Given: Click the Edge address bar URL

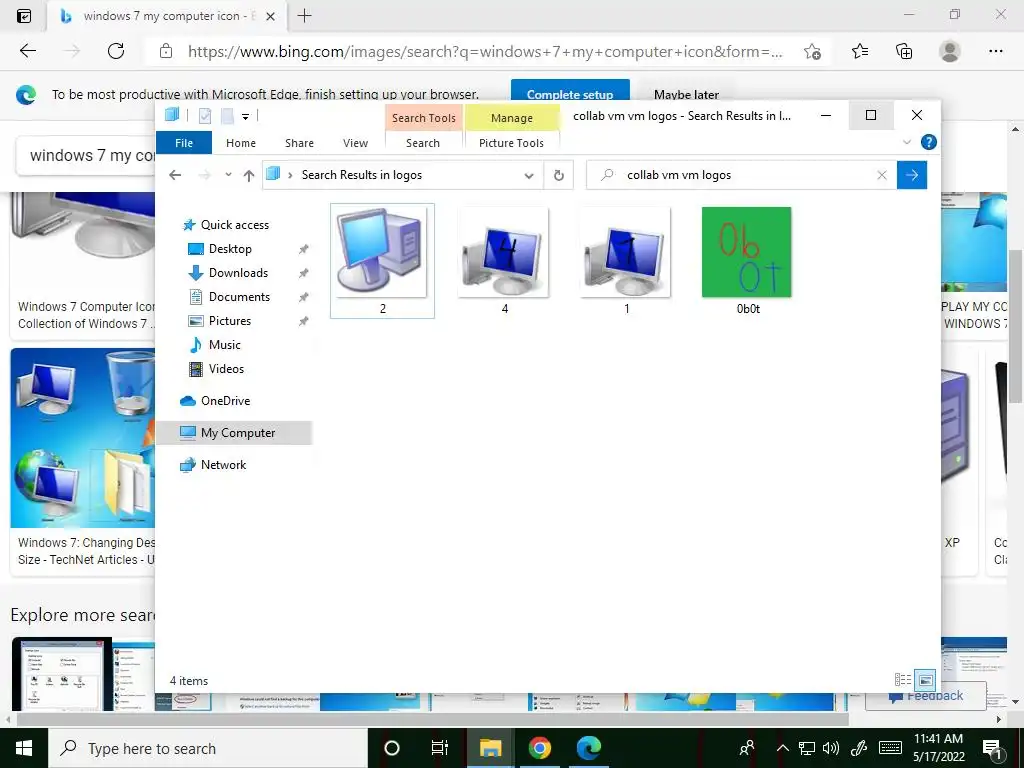Looking at the screenshot, I should pos(485,52).
